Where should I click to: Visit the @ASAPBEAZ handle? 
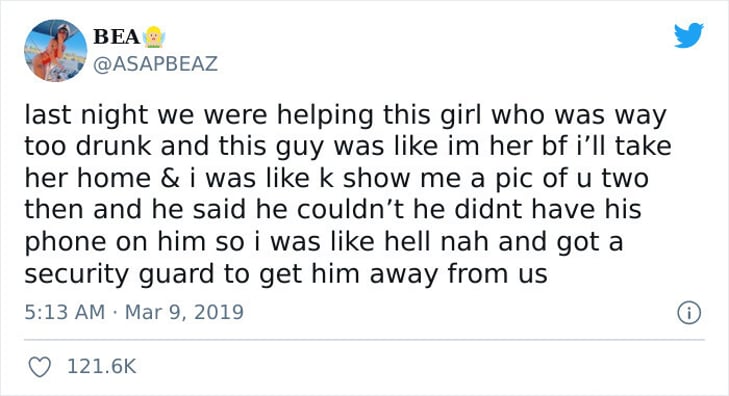pos(155,64)
